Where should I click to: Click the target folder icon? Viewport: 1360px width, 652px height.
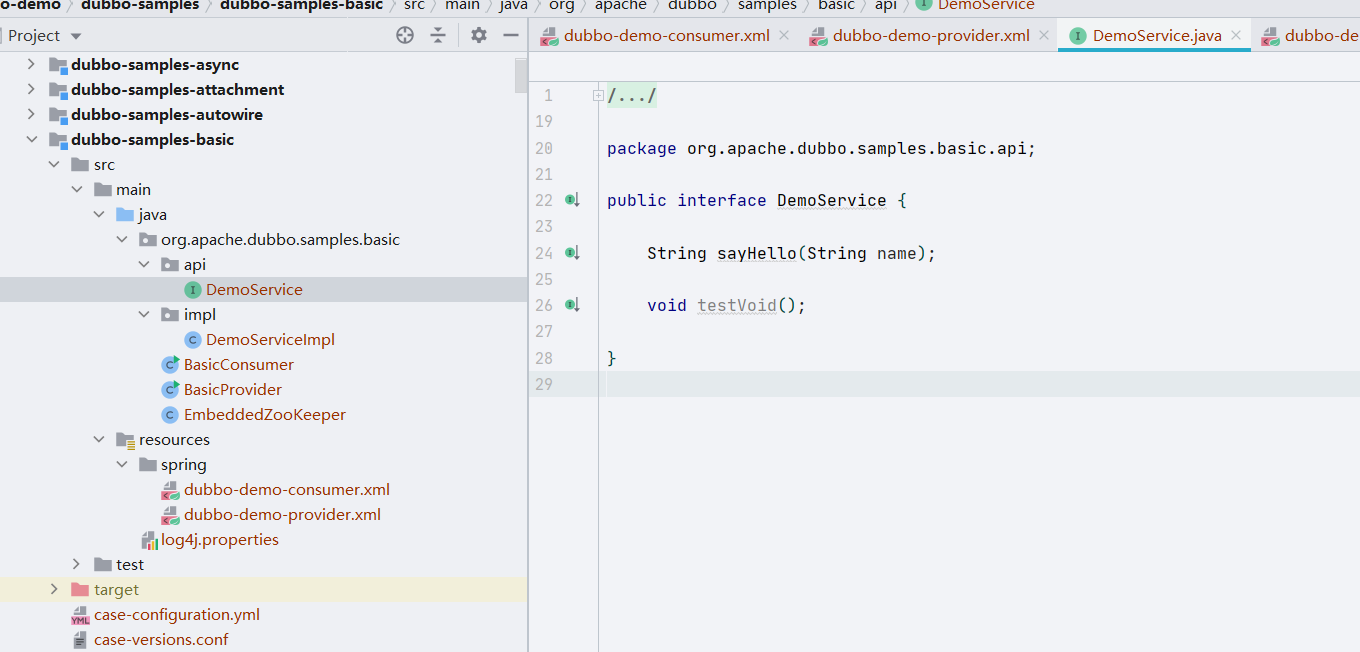point(80,589)
